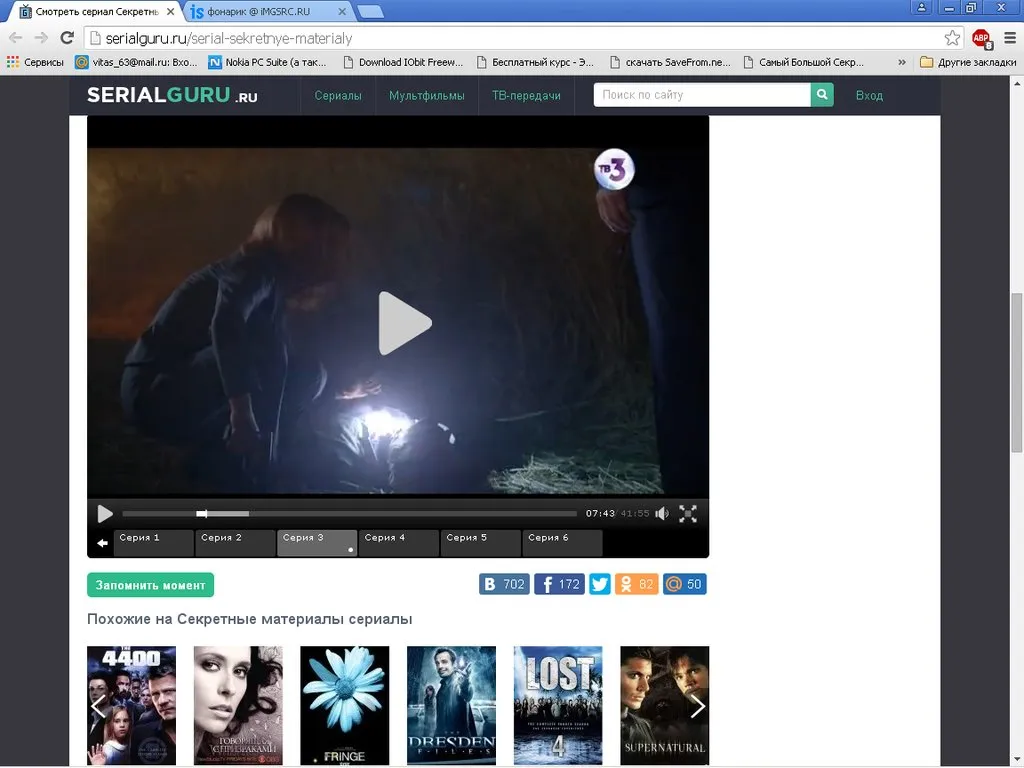The height and width of the screenshot is (768, 1024).
Task: Open the Сервисы apps shortcut
Action: click(35, 62)
